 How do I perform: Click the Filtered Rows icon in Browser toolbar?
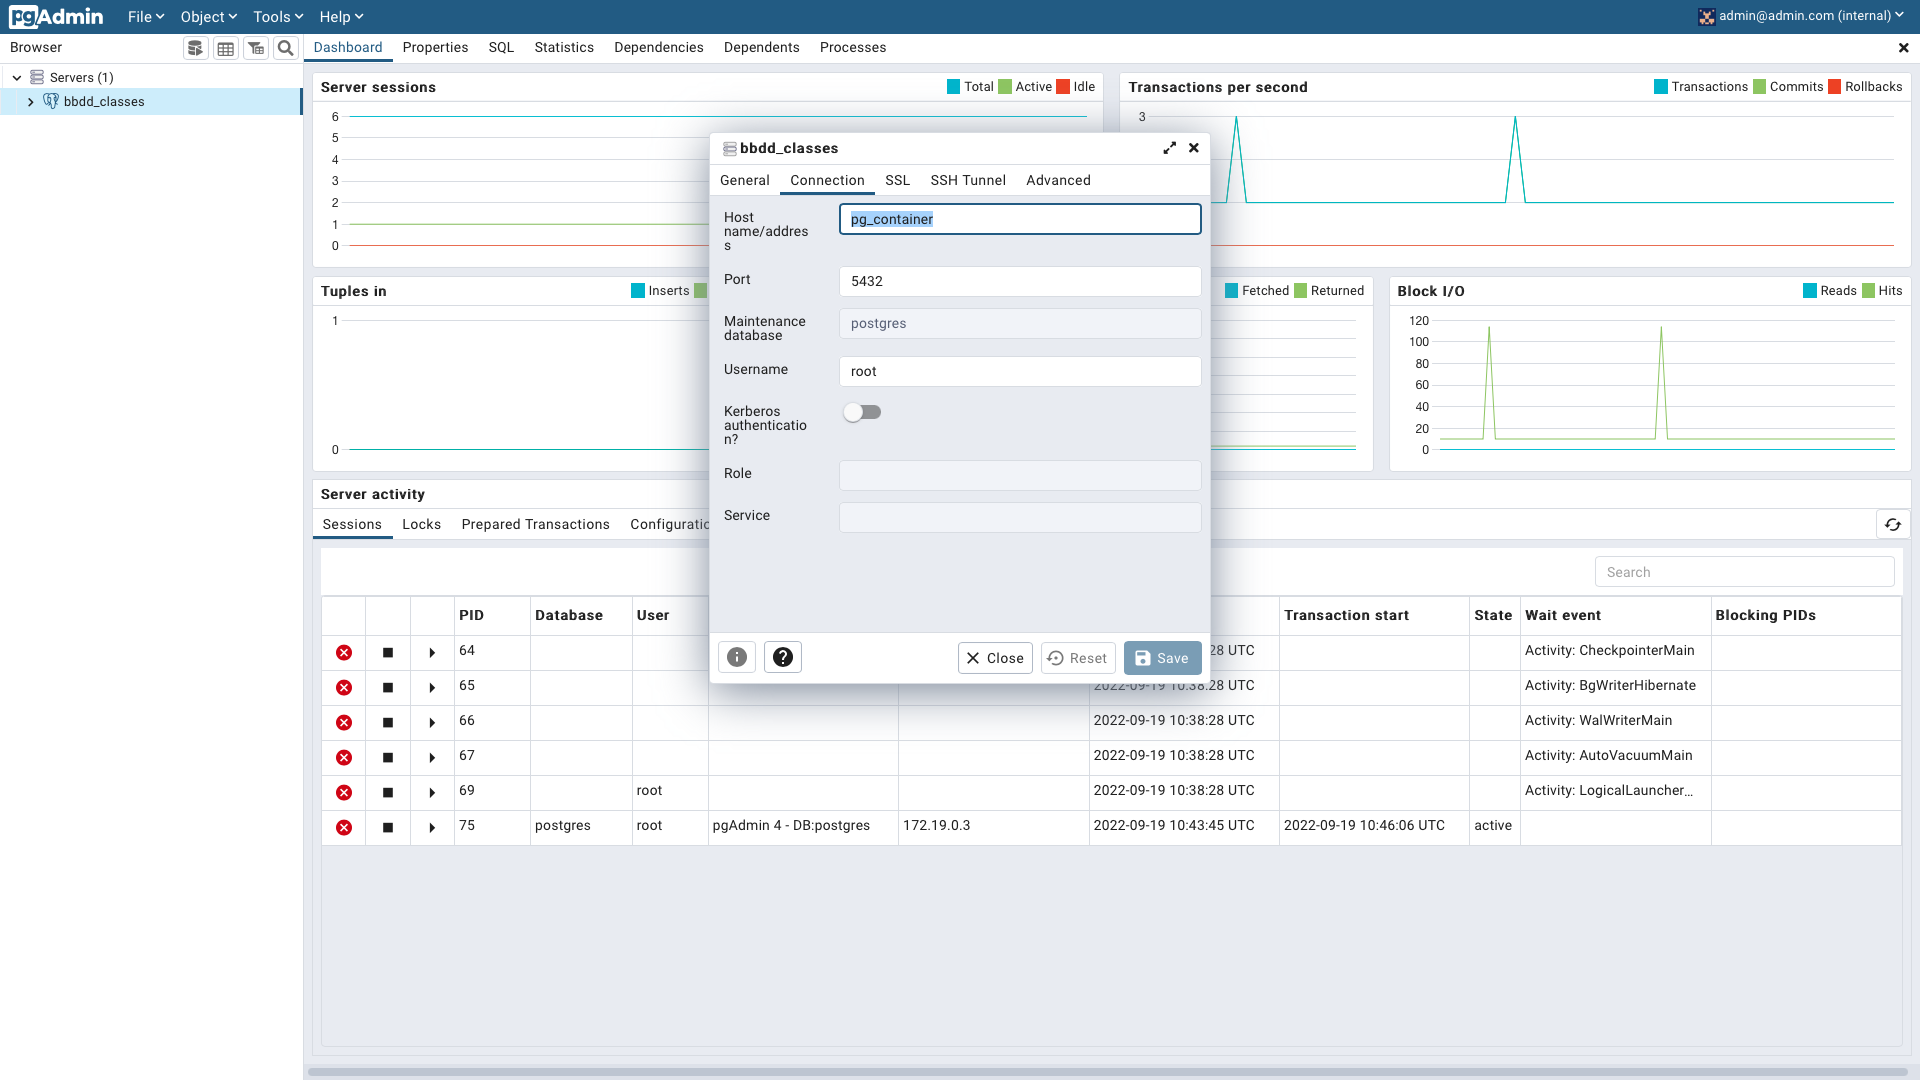[256, 48]
